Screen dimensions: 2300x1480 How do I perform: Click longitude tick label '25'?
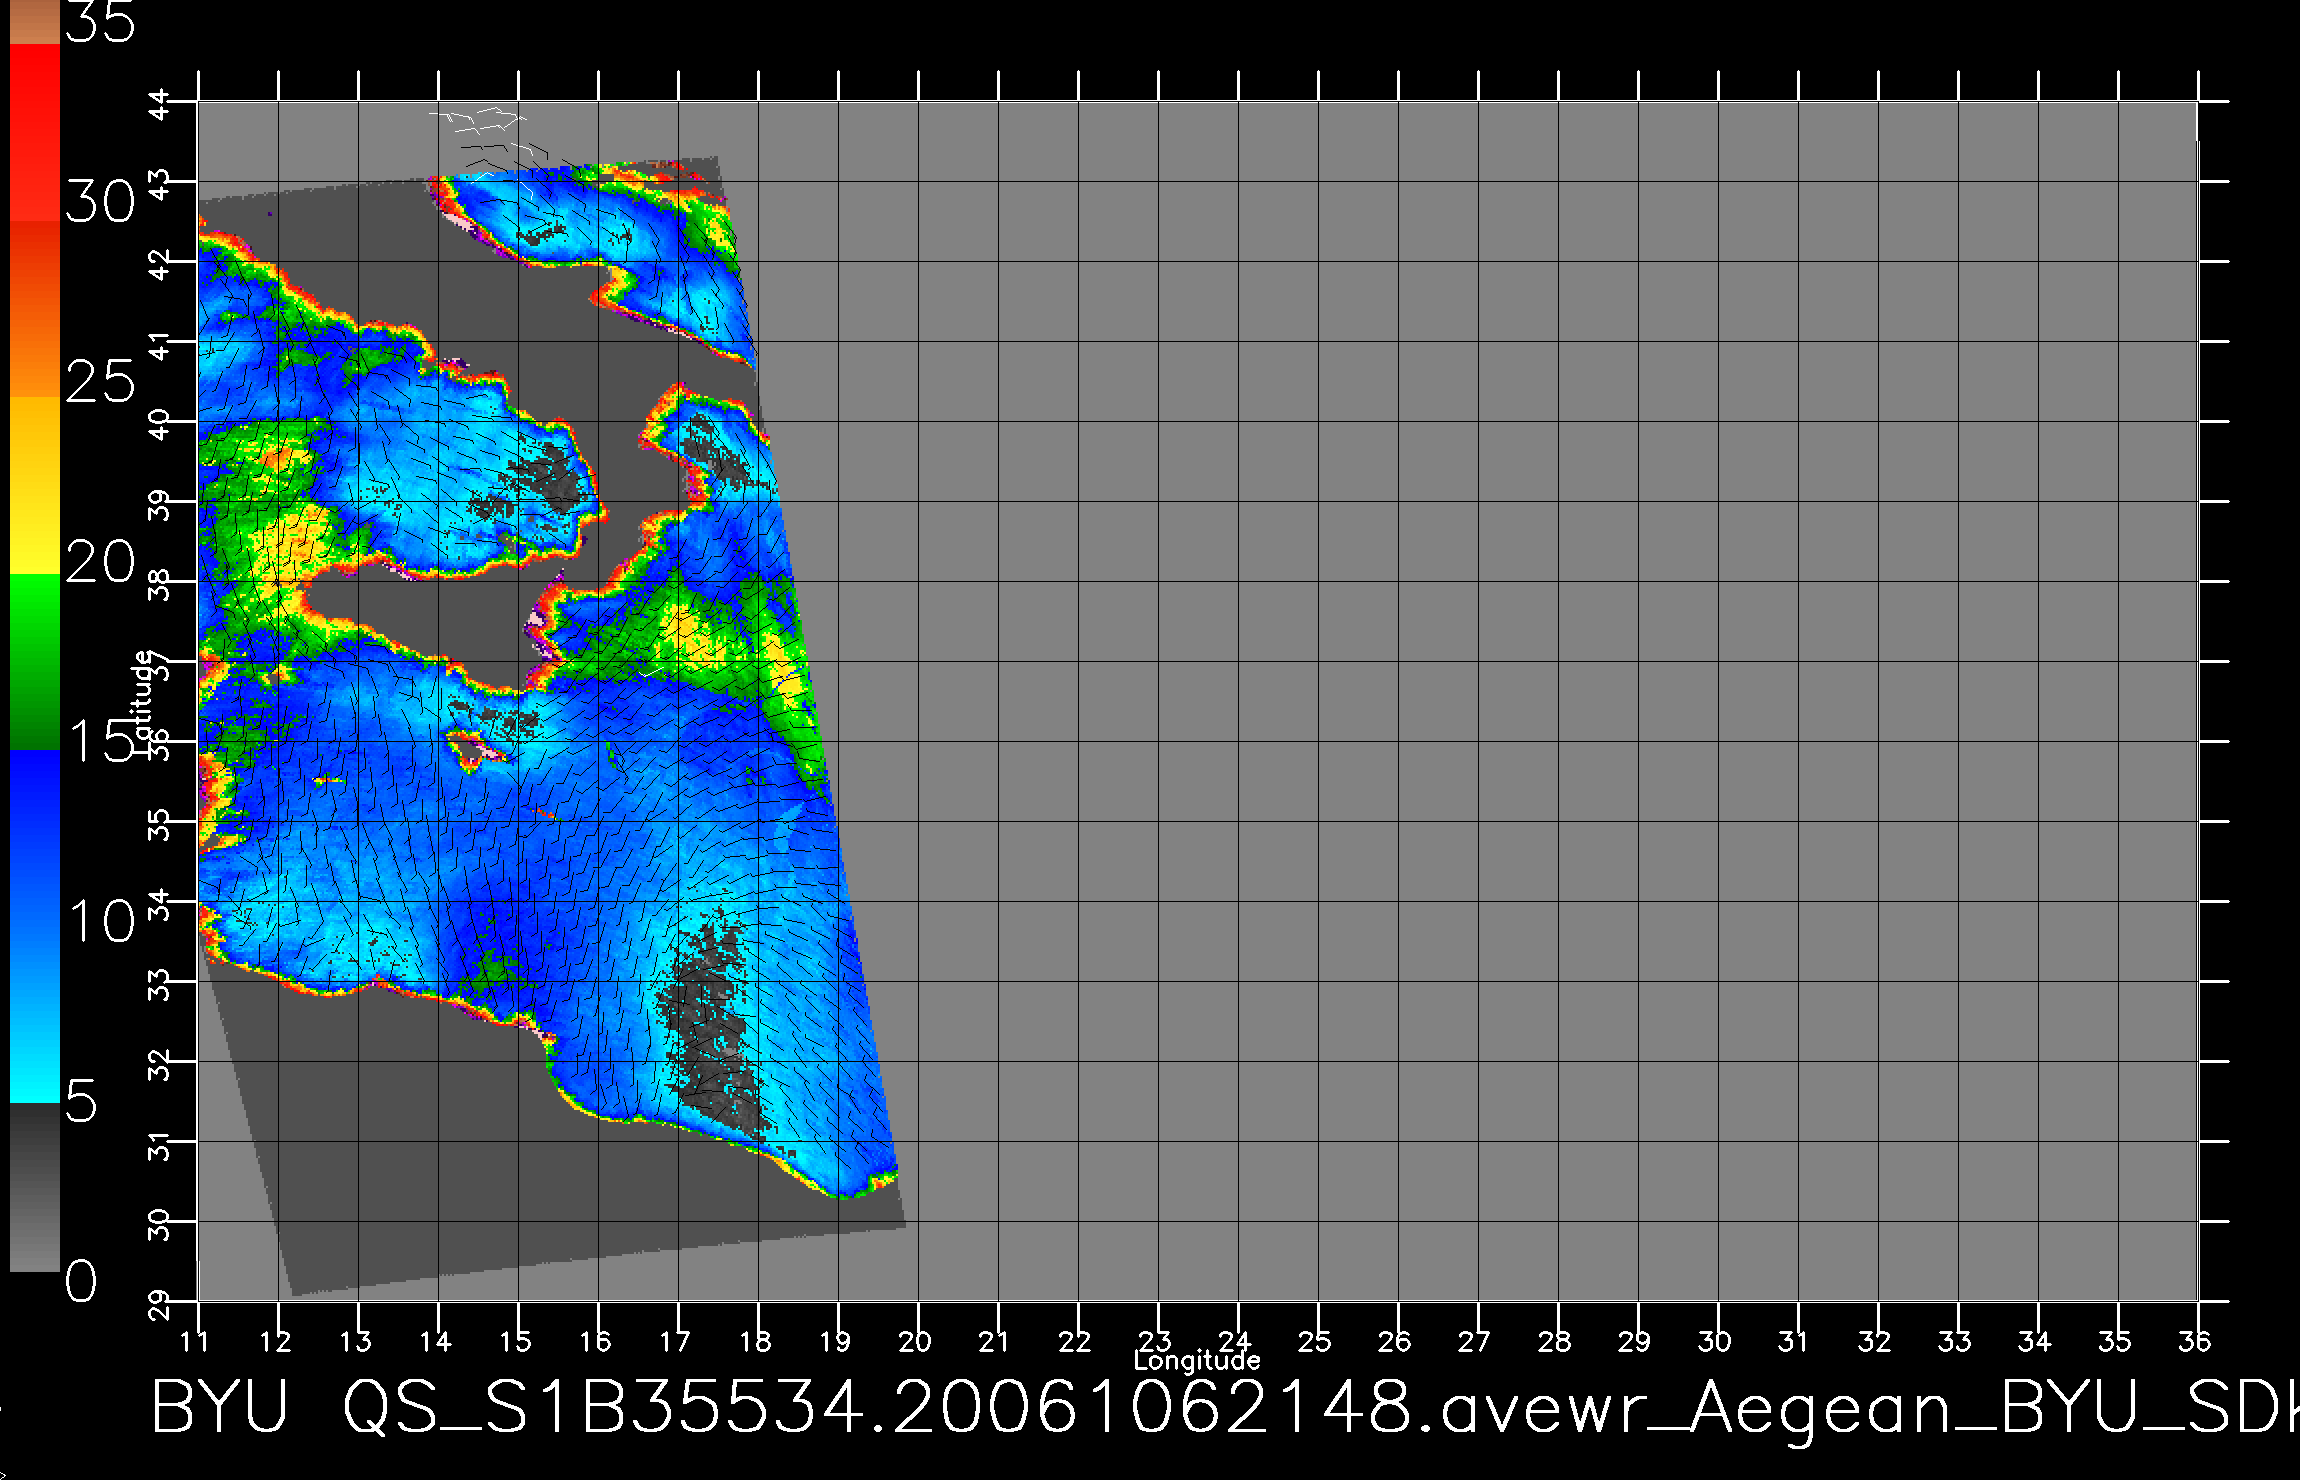1315,1341
